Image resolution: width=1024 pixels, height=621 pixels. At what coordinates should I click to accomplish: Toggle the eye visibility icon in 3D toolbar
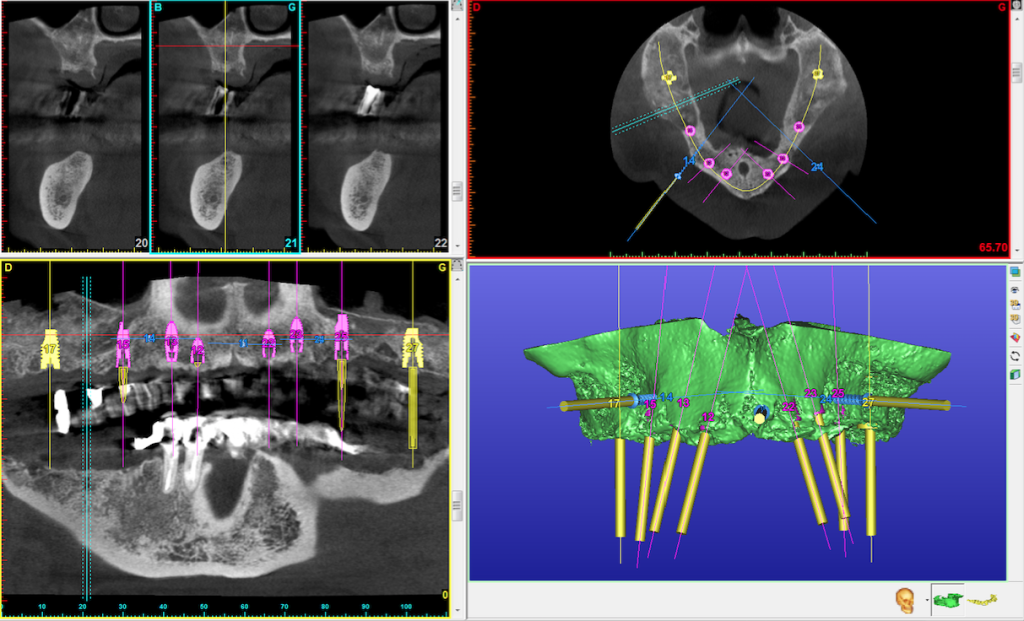pyautogui.click(x=1016, y=288)
